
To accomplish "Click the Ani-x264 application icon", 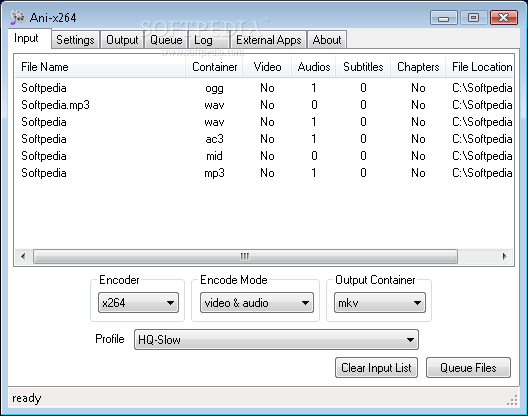I will 17,17.
